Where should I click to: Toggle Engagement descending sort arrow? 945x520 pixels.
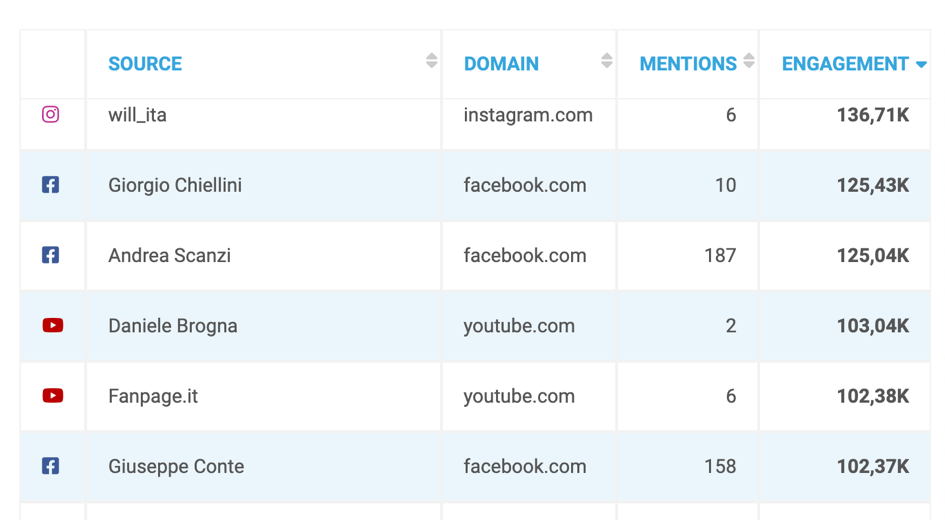pyautogui.click(x=921, y=65)
